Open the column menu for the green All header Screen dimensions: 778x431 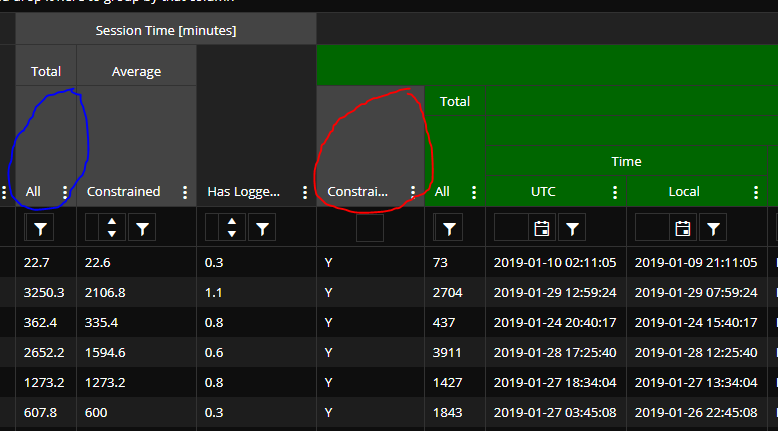click(474, 192)
